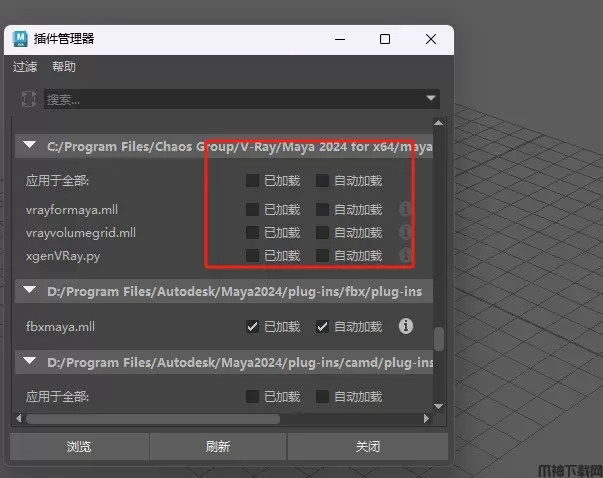Uncheck 已加载 for fbxmaya.mll
The height and width of the screenshot is (478, 603).
click(253, 326)
